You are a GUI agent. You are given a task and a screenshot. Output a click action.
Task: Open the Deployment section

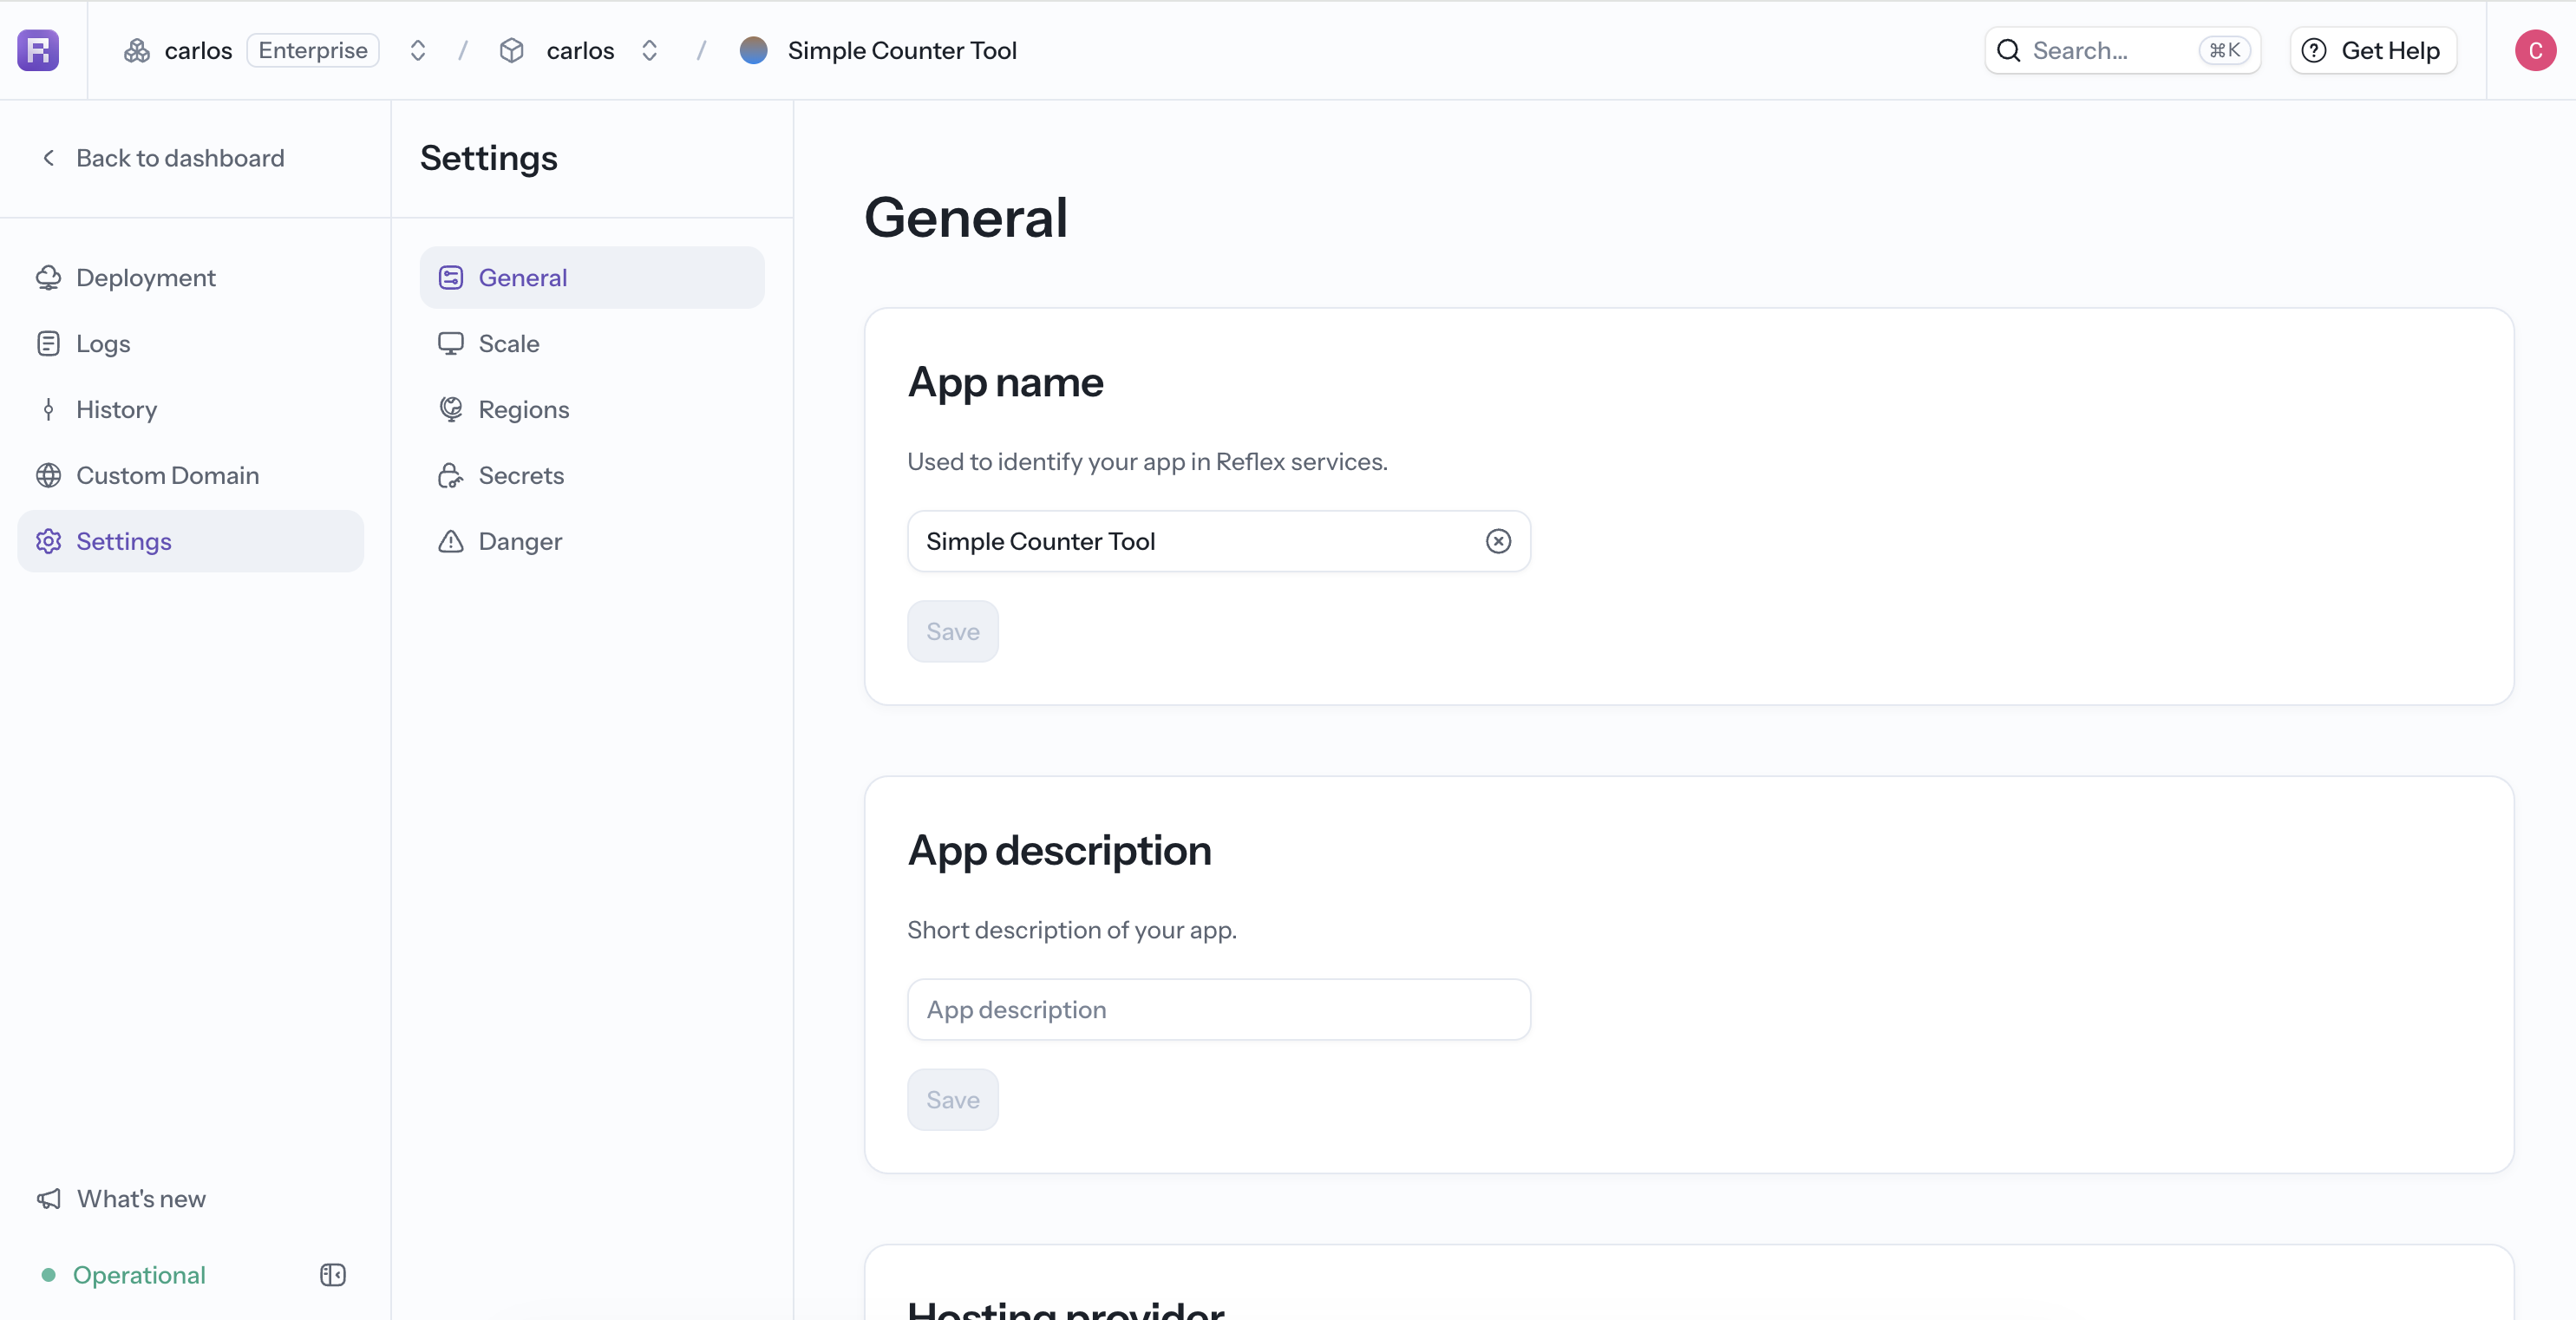[x=191, y=277]
